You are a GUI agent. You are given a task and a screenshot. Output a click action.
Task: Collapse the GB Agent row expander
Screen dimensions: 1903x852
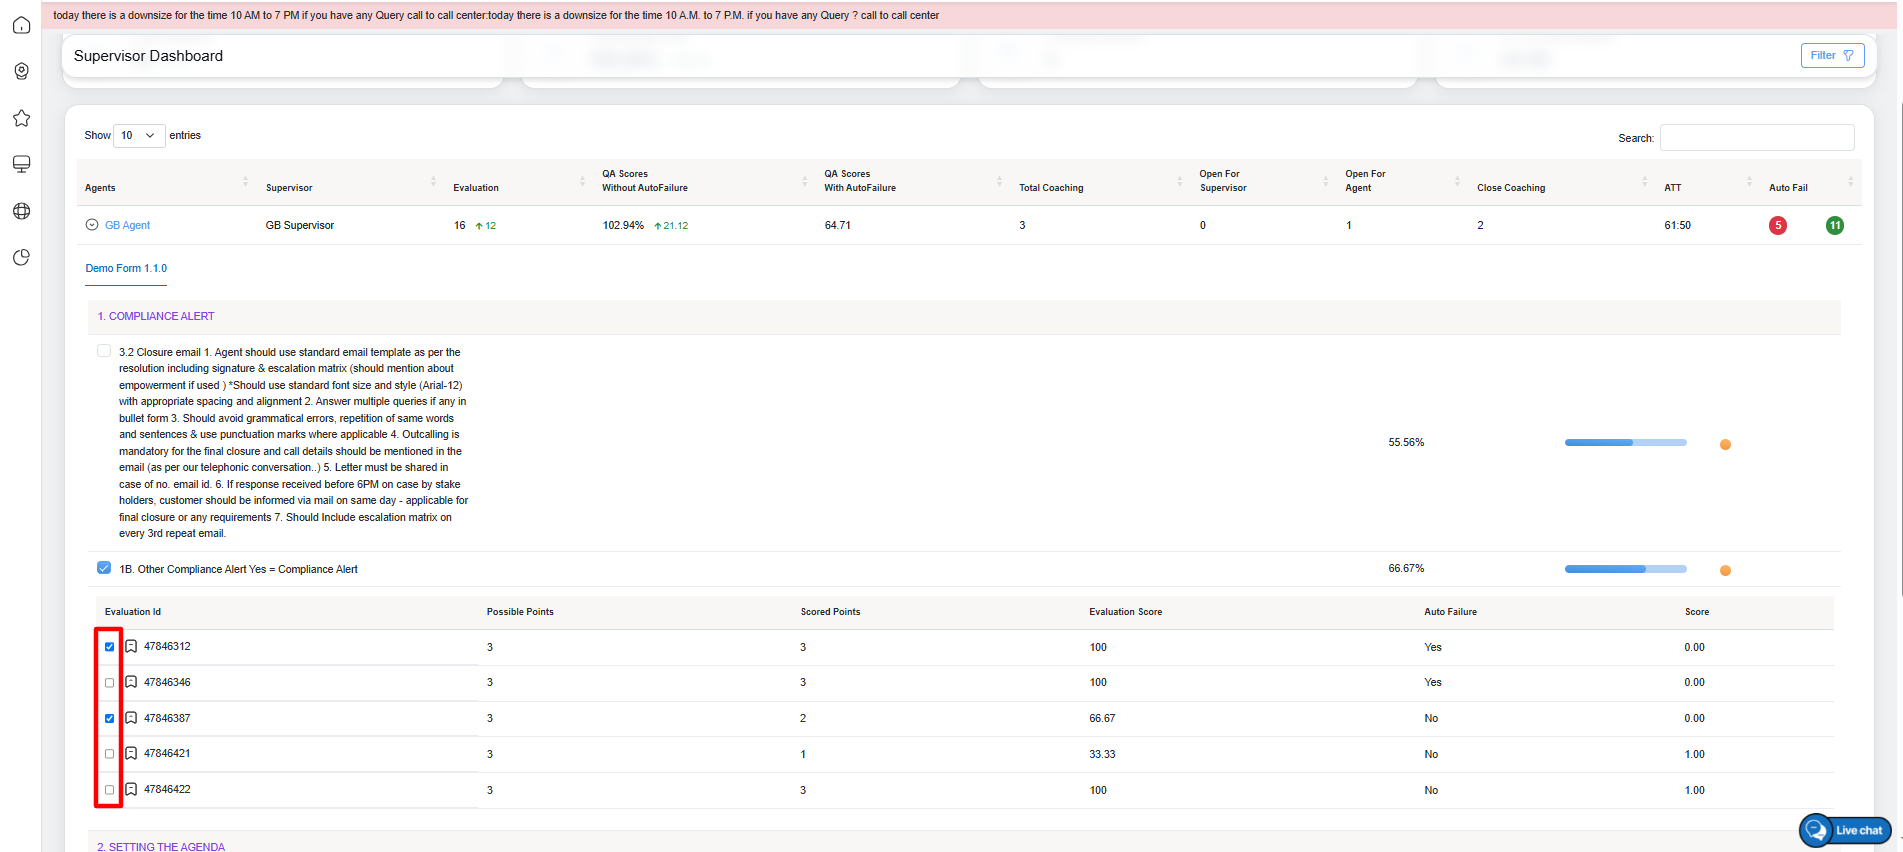click(92, 225)
